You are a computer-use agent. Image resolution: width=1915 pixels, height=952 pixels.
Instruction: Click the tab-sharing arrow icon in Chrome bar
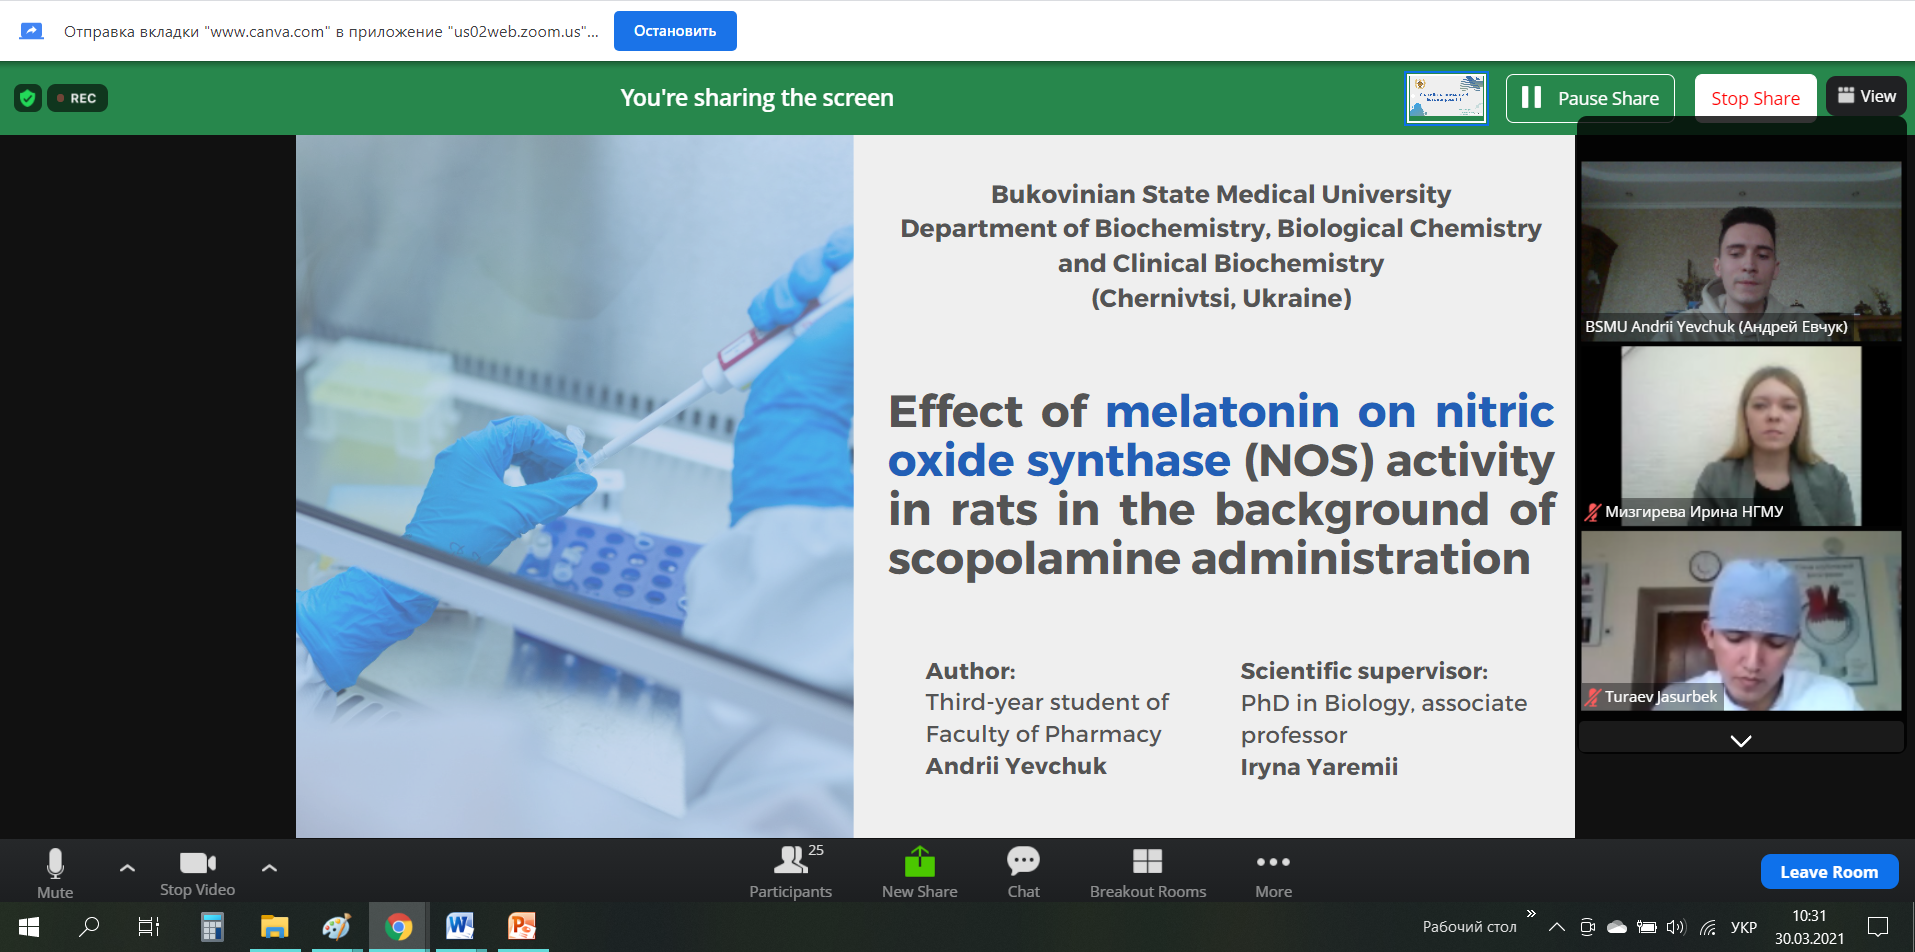[x=32, y=31]
